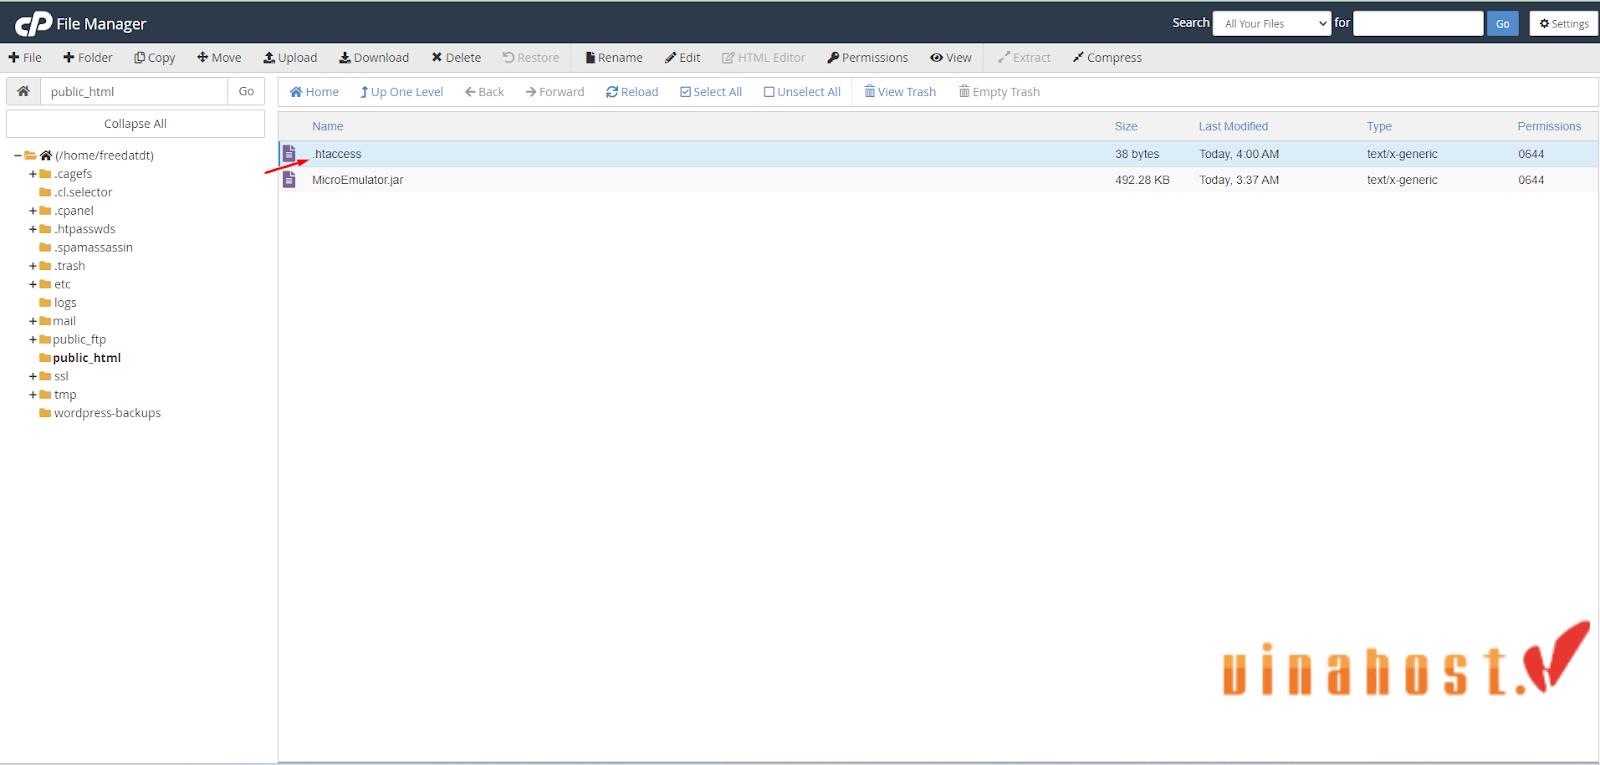Expand the etc folder
This screenshot has height=765, width=1600.
(x=33, y=284)
